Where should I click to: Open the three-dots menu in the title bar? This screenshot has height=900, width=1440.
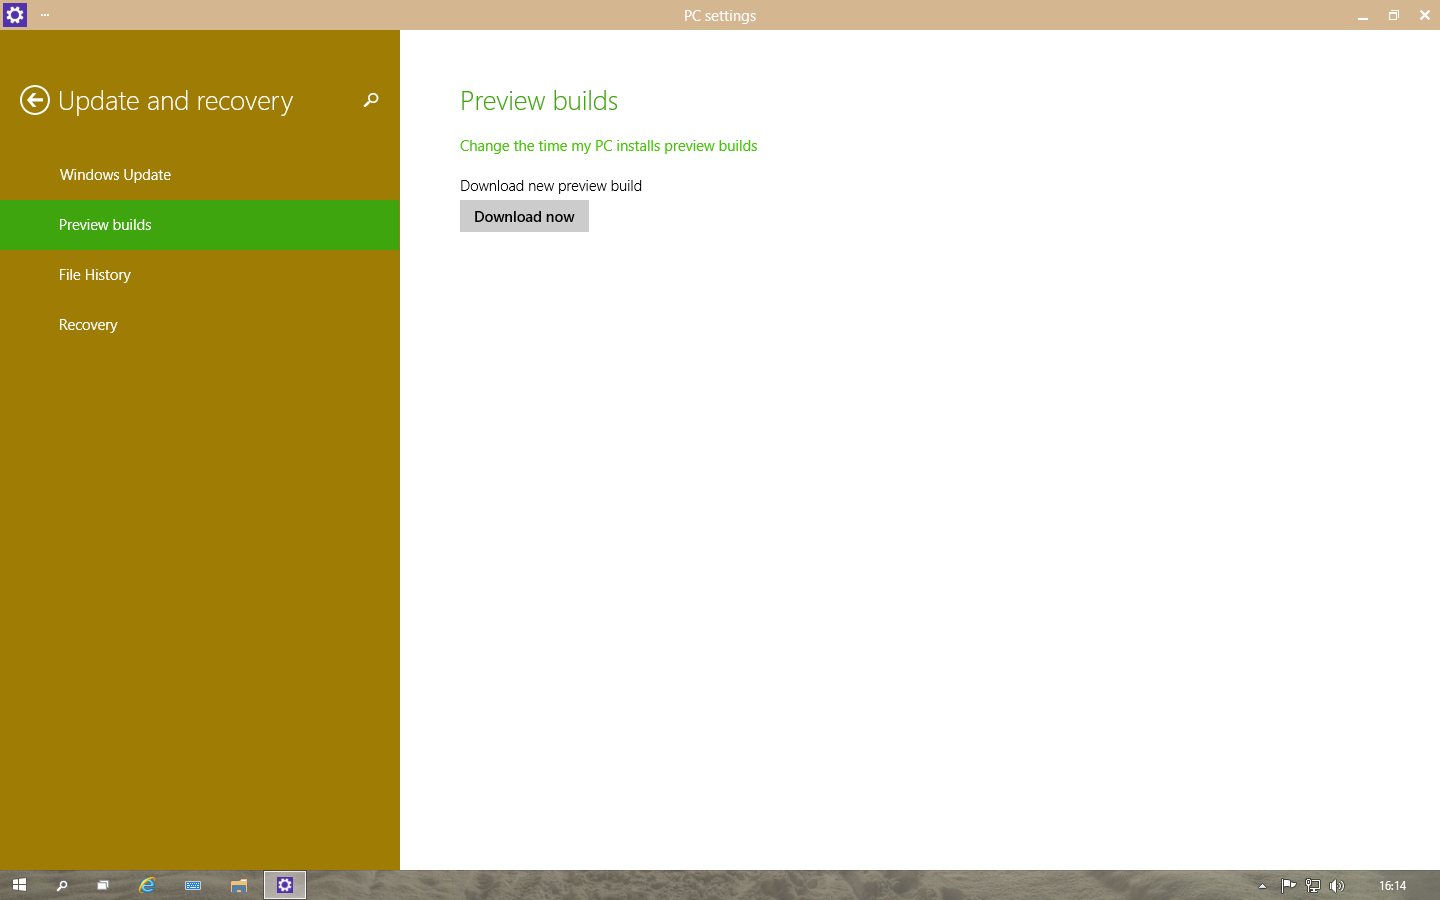click(x=45, y=15)
